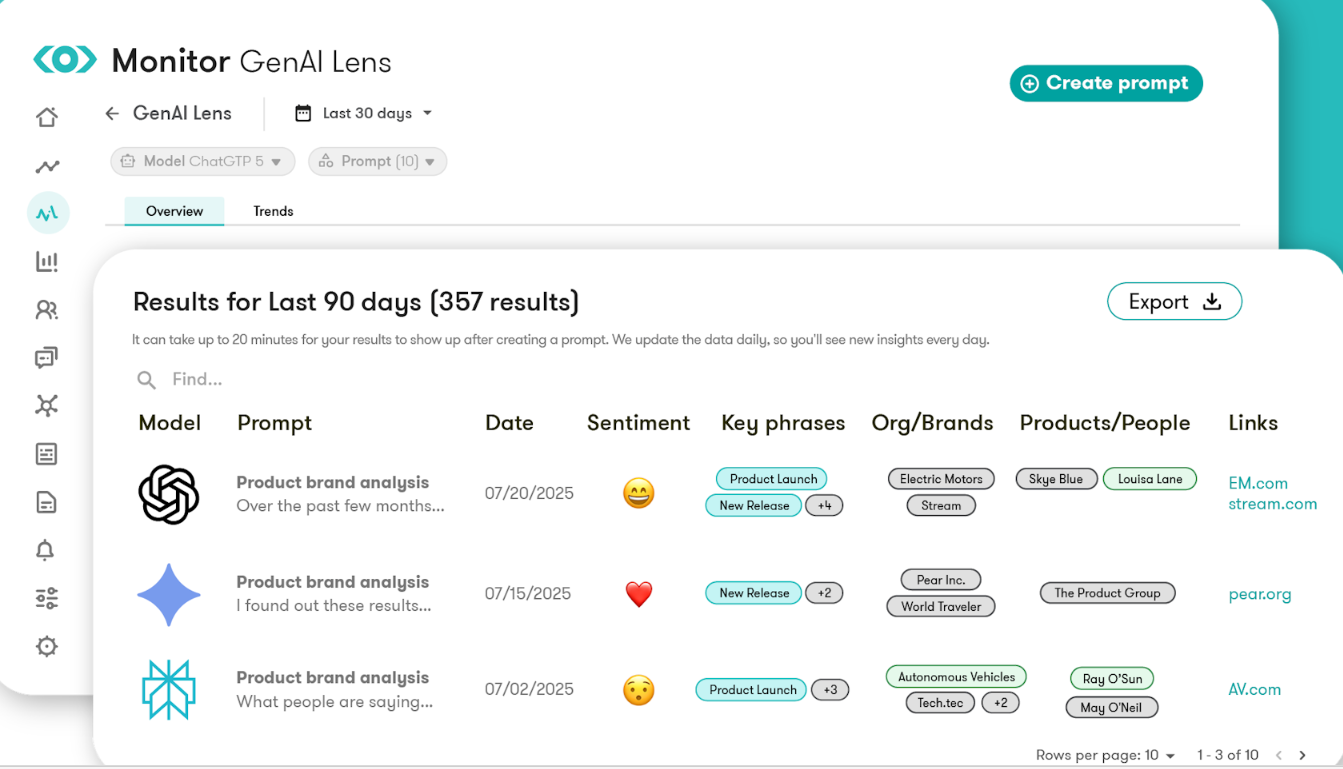Click the 'What people are saying...' prompt text
Screen dimensions: 1343x769
pos(335,702)
